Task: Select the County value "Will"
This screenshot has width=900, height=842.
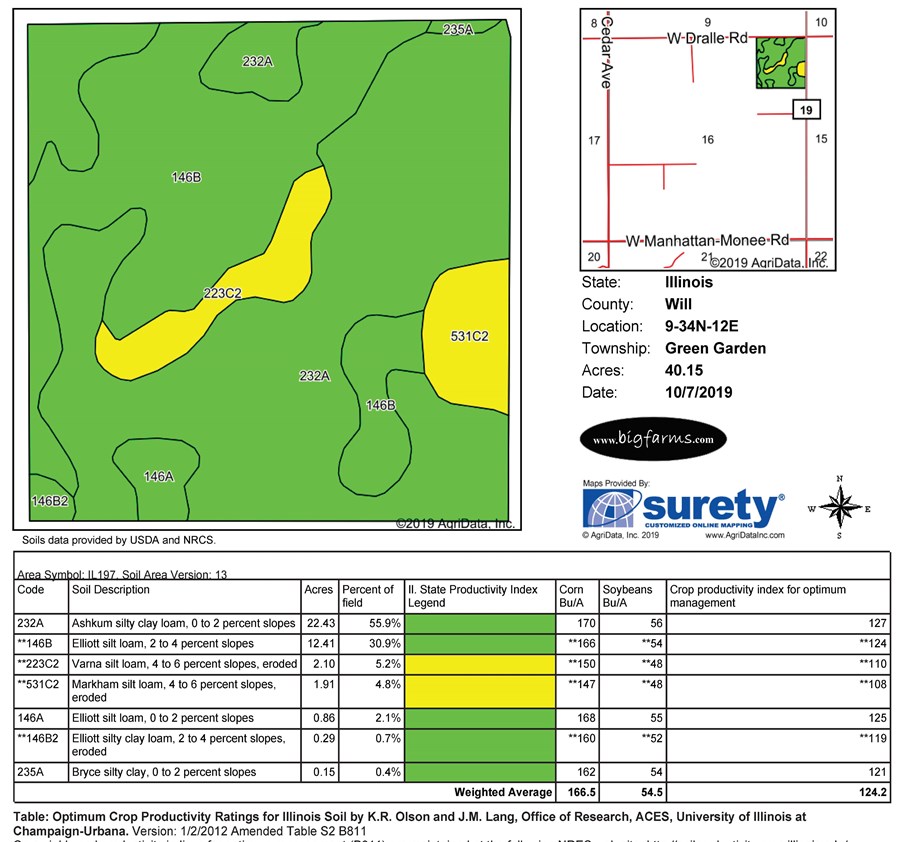Action: coord(678,304)
